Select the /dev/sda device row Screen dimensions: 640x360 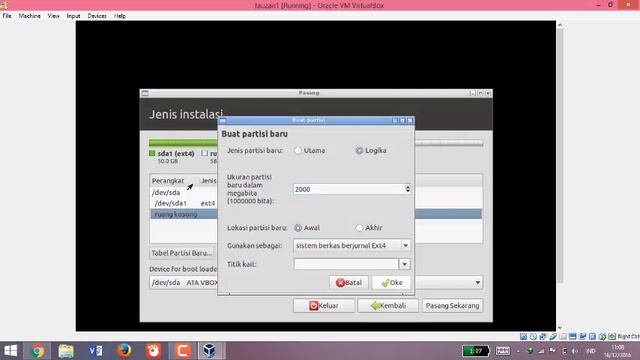click(184, 192)
